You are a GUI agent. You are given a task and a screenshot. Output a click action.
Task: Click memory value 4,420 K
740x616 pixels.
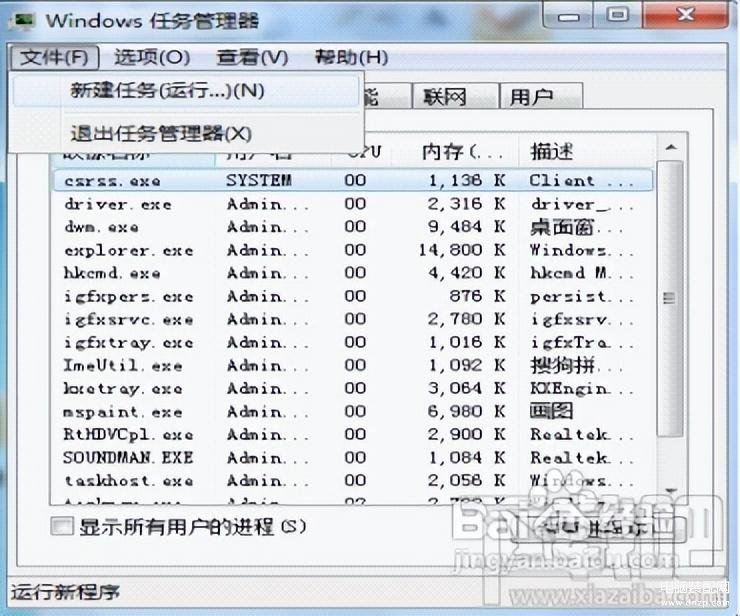[466, 272]
